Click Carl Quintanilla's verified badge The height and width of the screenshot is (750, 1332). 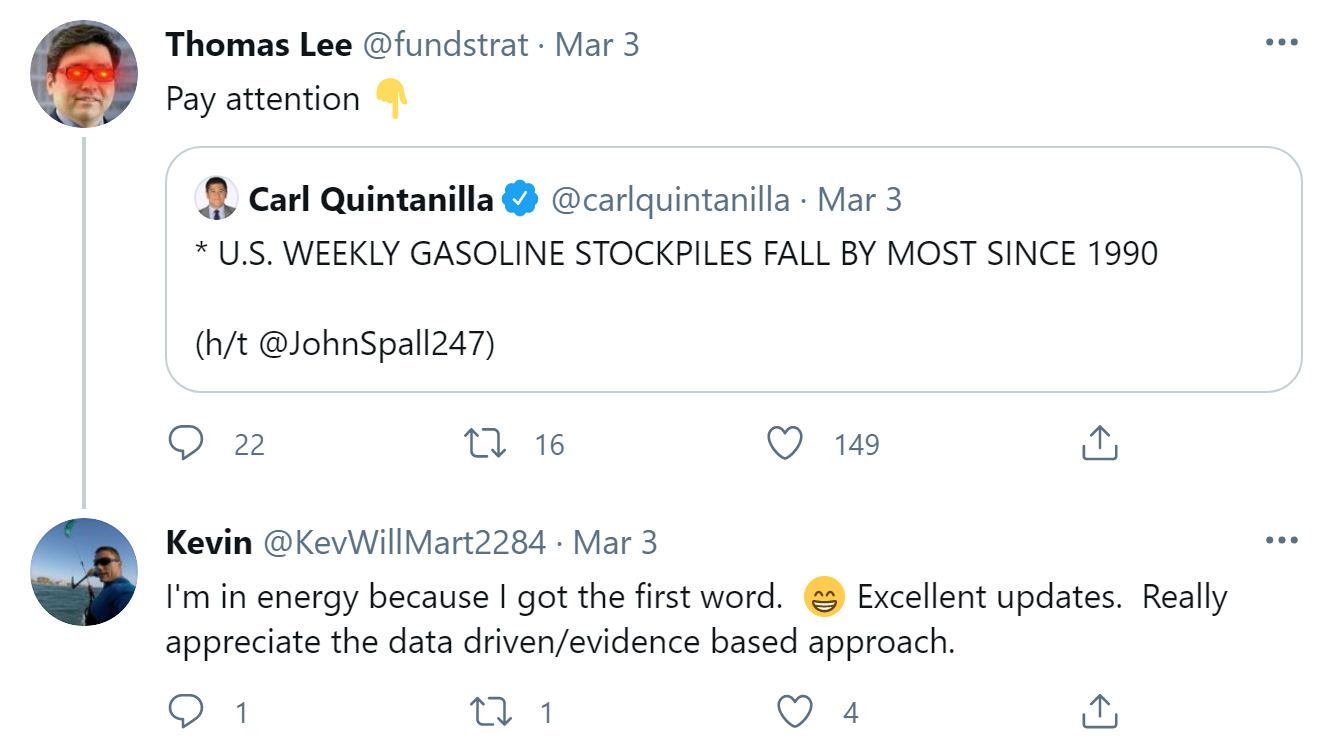(519, 199)
